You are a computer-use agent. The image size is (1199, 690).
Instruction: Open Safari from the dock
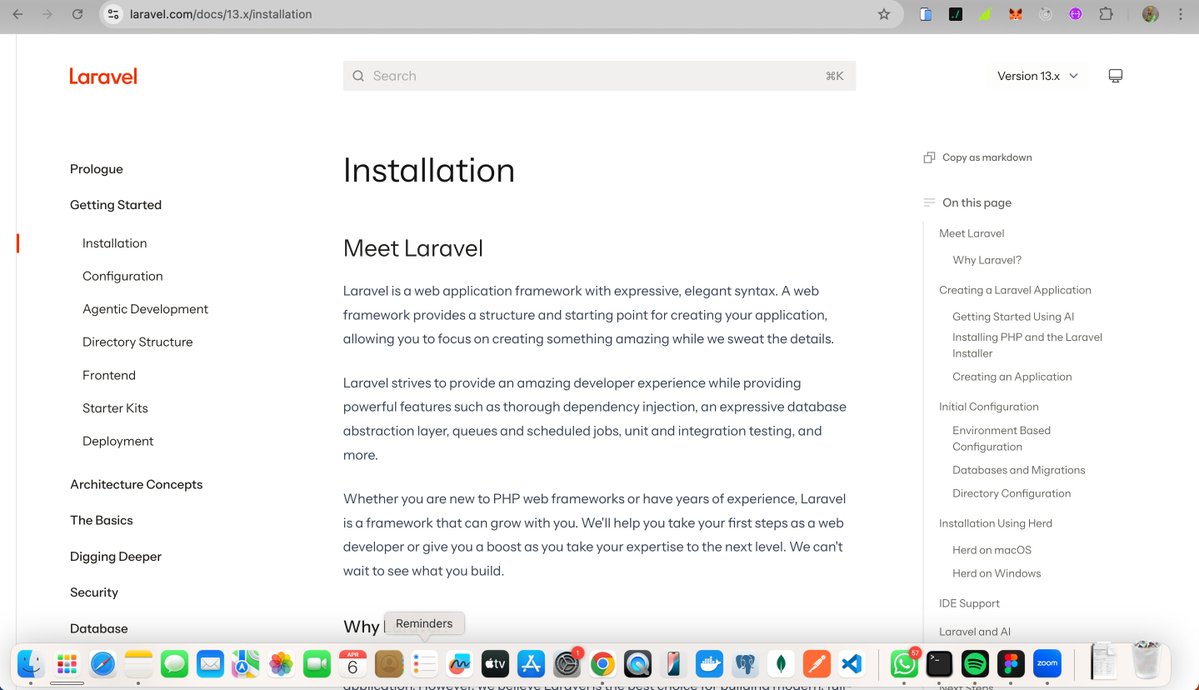pos(102,664)
